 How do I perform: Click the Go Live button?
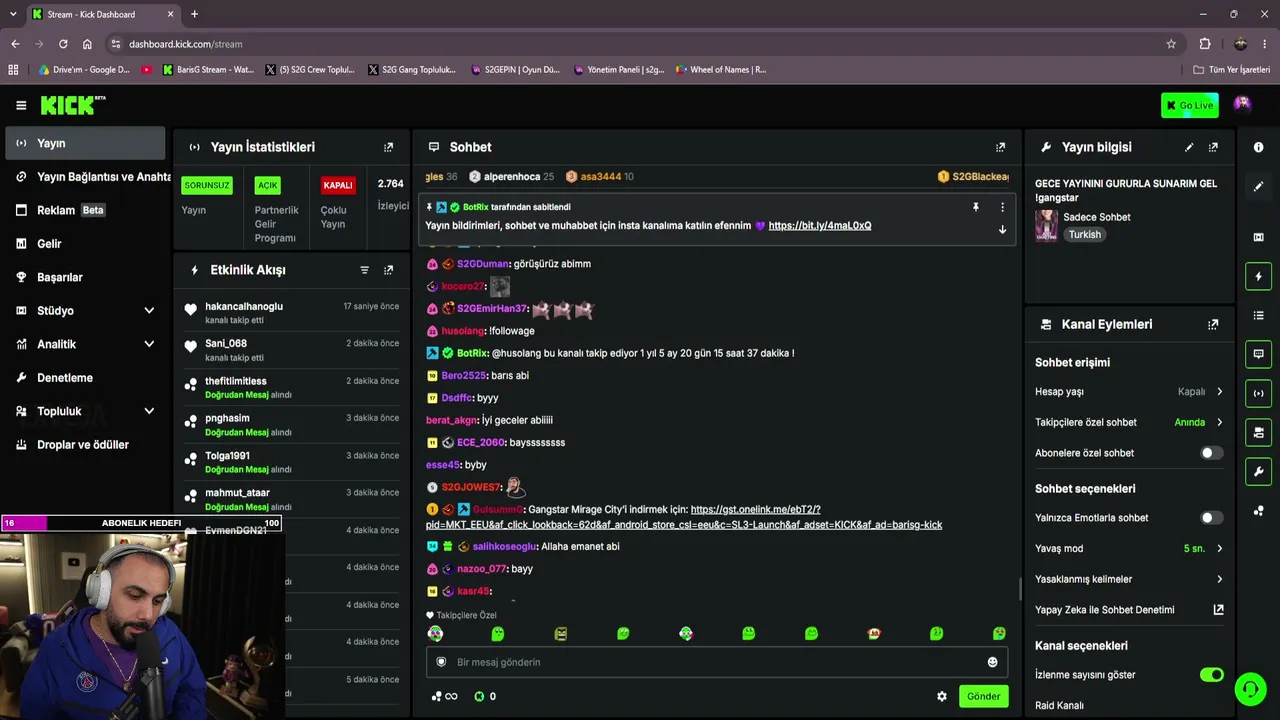1190,105
